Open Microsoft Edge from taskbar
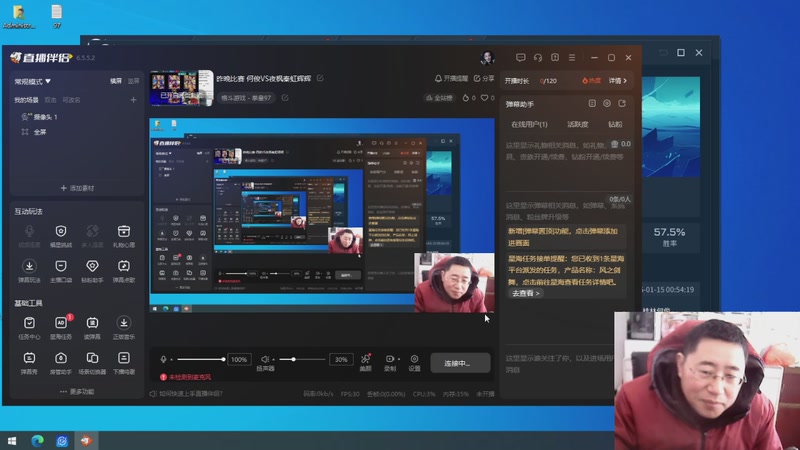Image resolution: width=800 pixels, height=450 pixels. click(37, 440)
